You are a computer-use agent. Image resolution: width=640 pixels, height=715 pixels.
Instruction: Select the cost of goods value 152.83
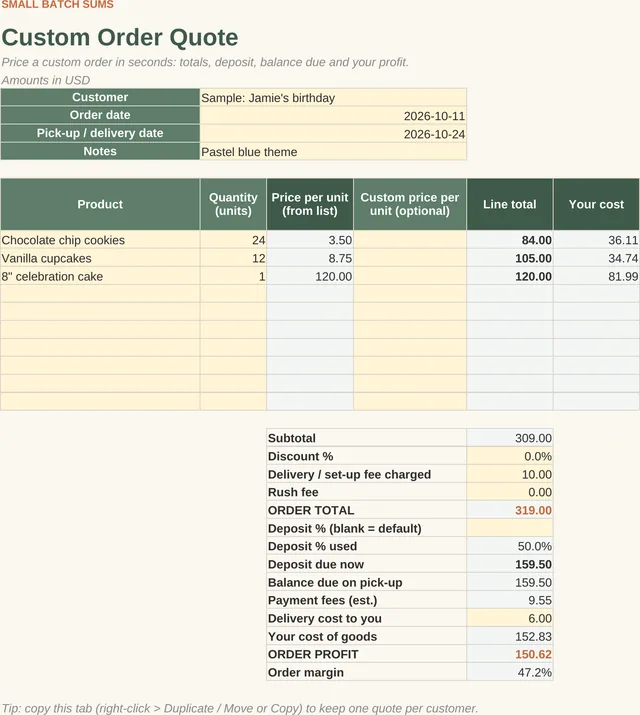coord(510,636)
